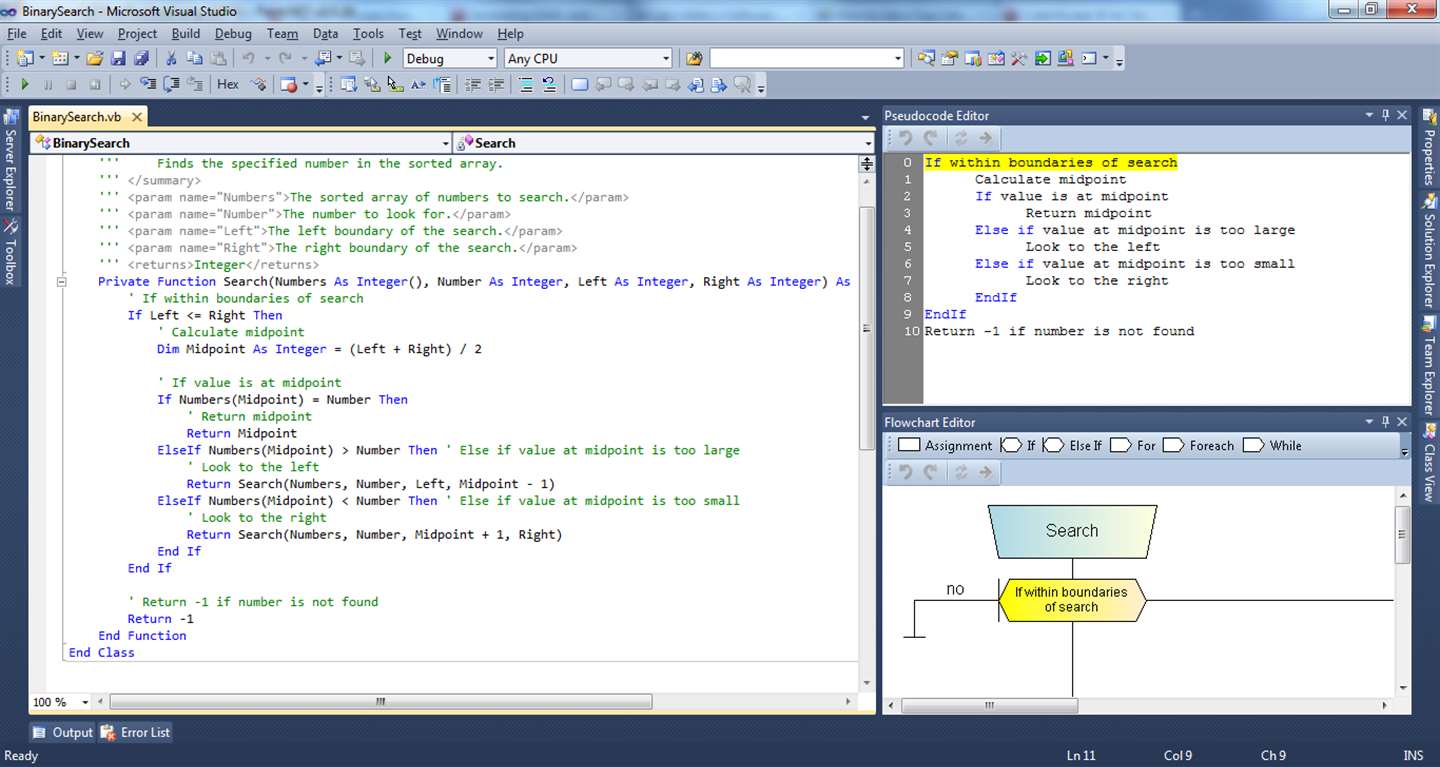Click undo in the Pseudocode Editor toolbar

[x=905, y=139]
